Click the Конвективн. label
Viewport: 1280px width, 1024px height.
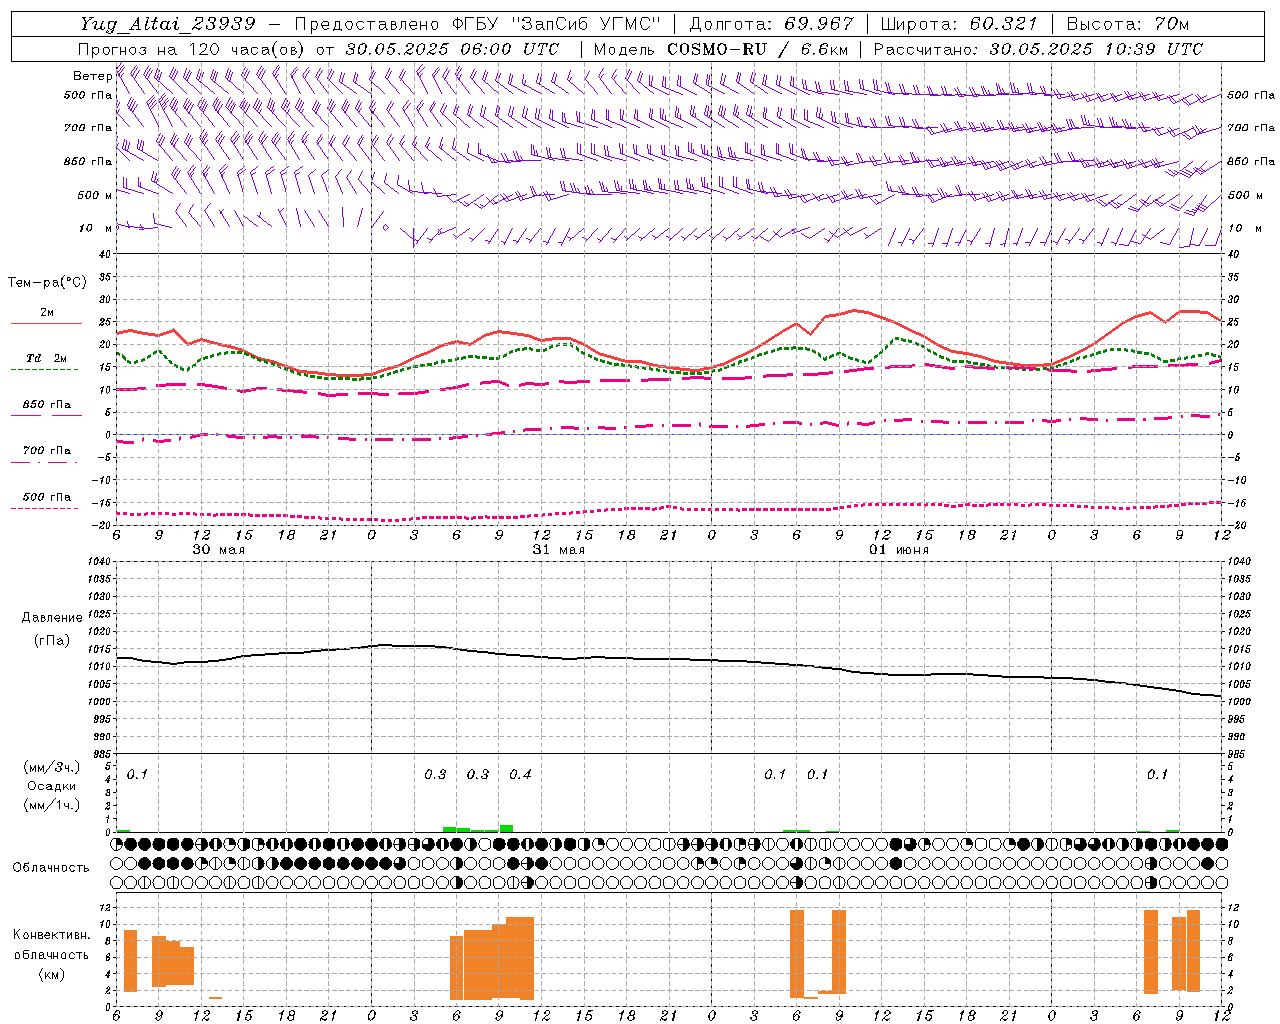point(52,935)
